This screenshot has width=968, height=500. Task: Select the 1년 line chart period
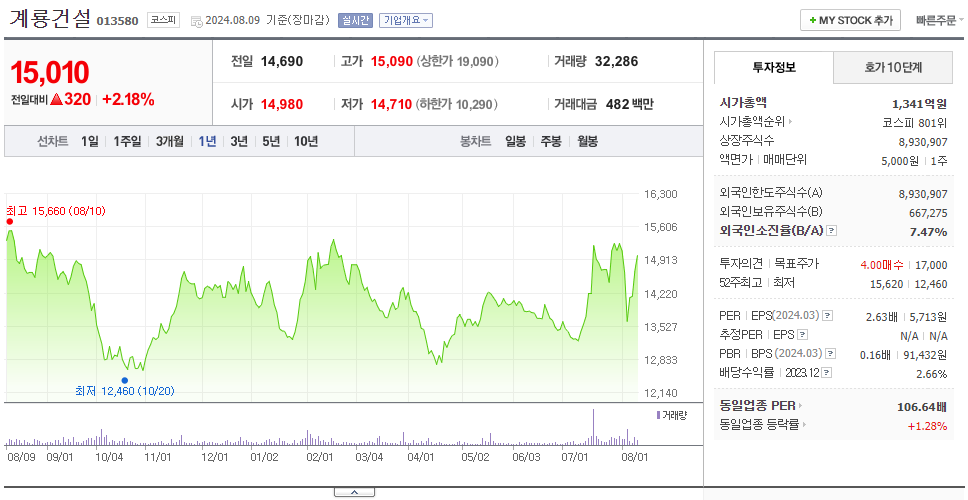[207, 141]
